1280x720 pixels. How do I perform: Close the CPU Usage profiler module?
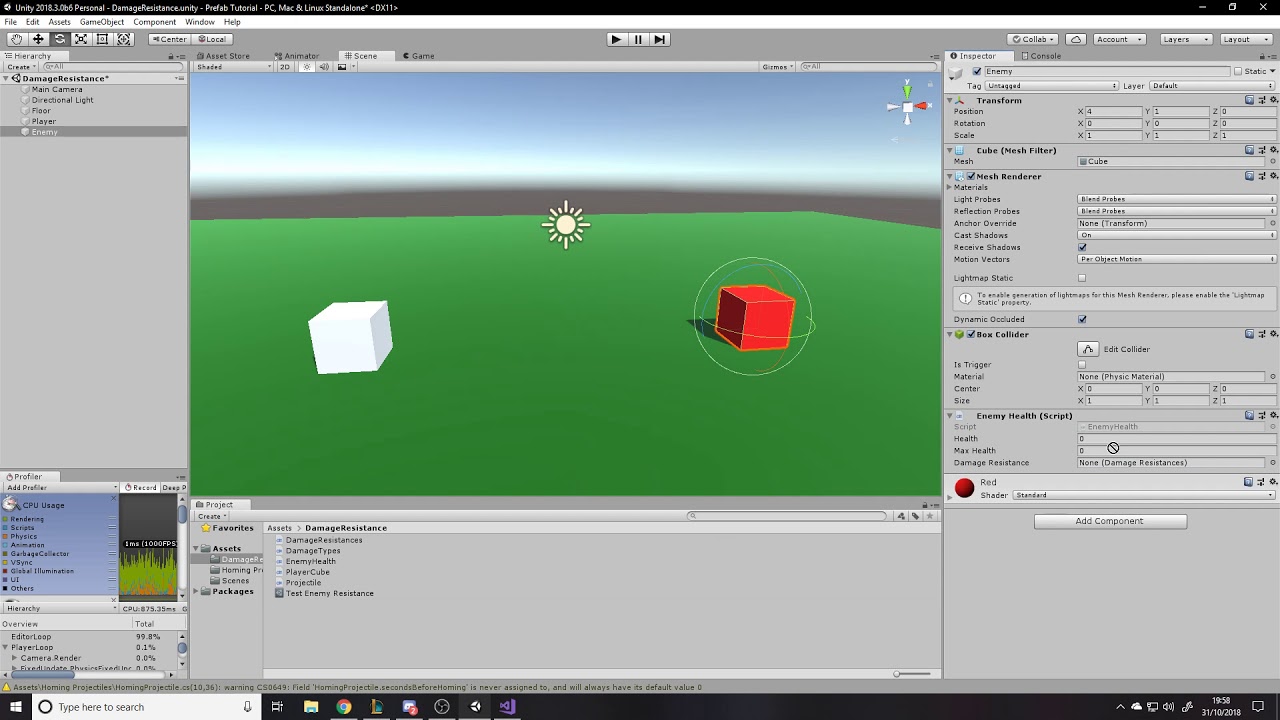pos(112,499)
